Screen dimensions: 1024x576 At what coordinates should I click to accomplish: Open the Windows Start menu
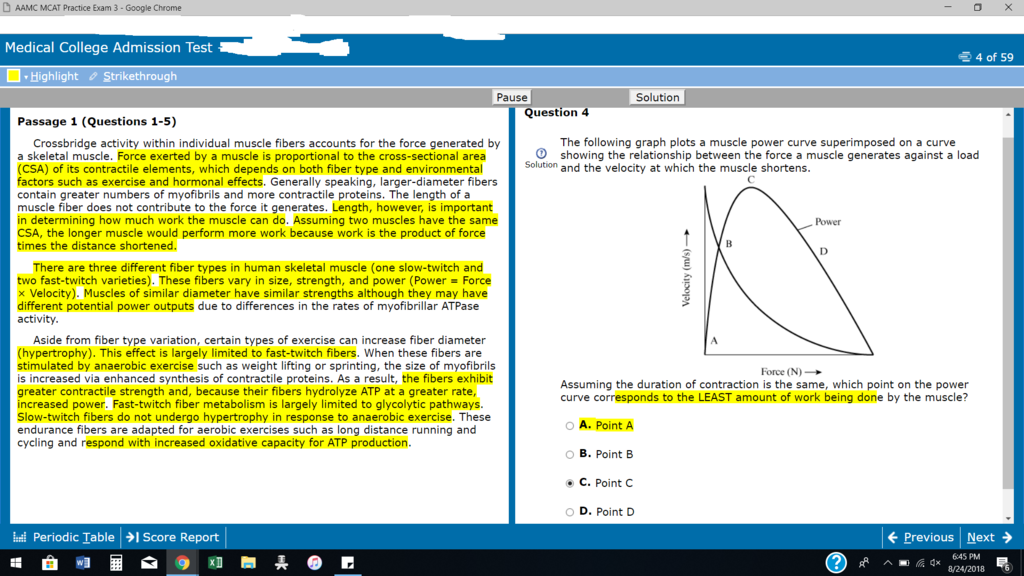(16, 563)
